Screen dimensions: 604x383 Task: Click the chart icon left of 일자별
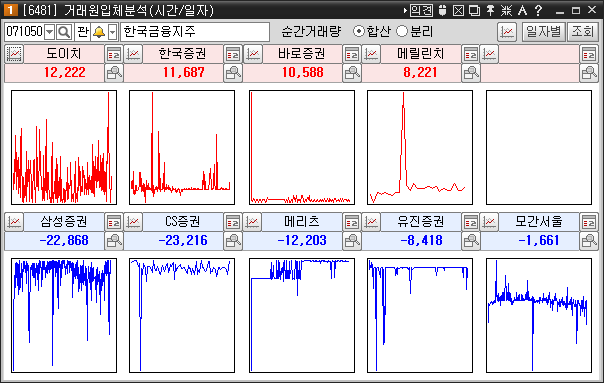click(x=507, y=32)
